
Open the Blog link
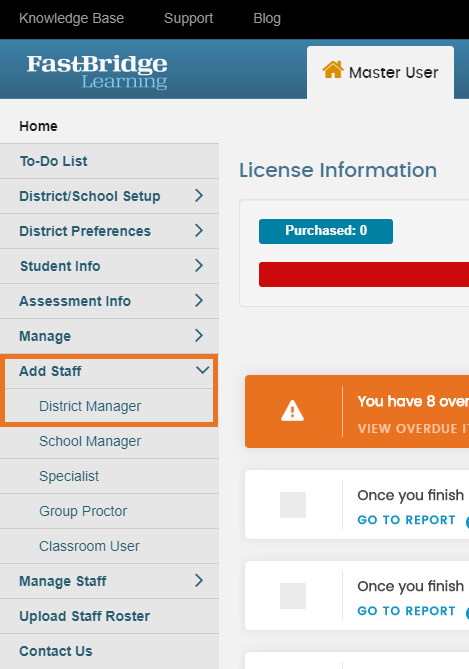coord(267,18)
